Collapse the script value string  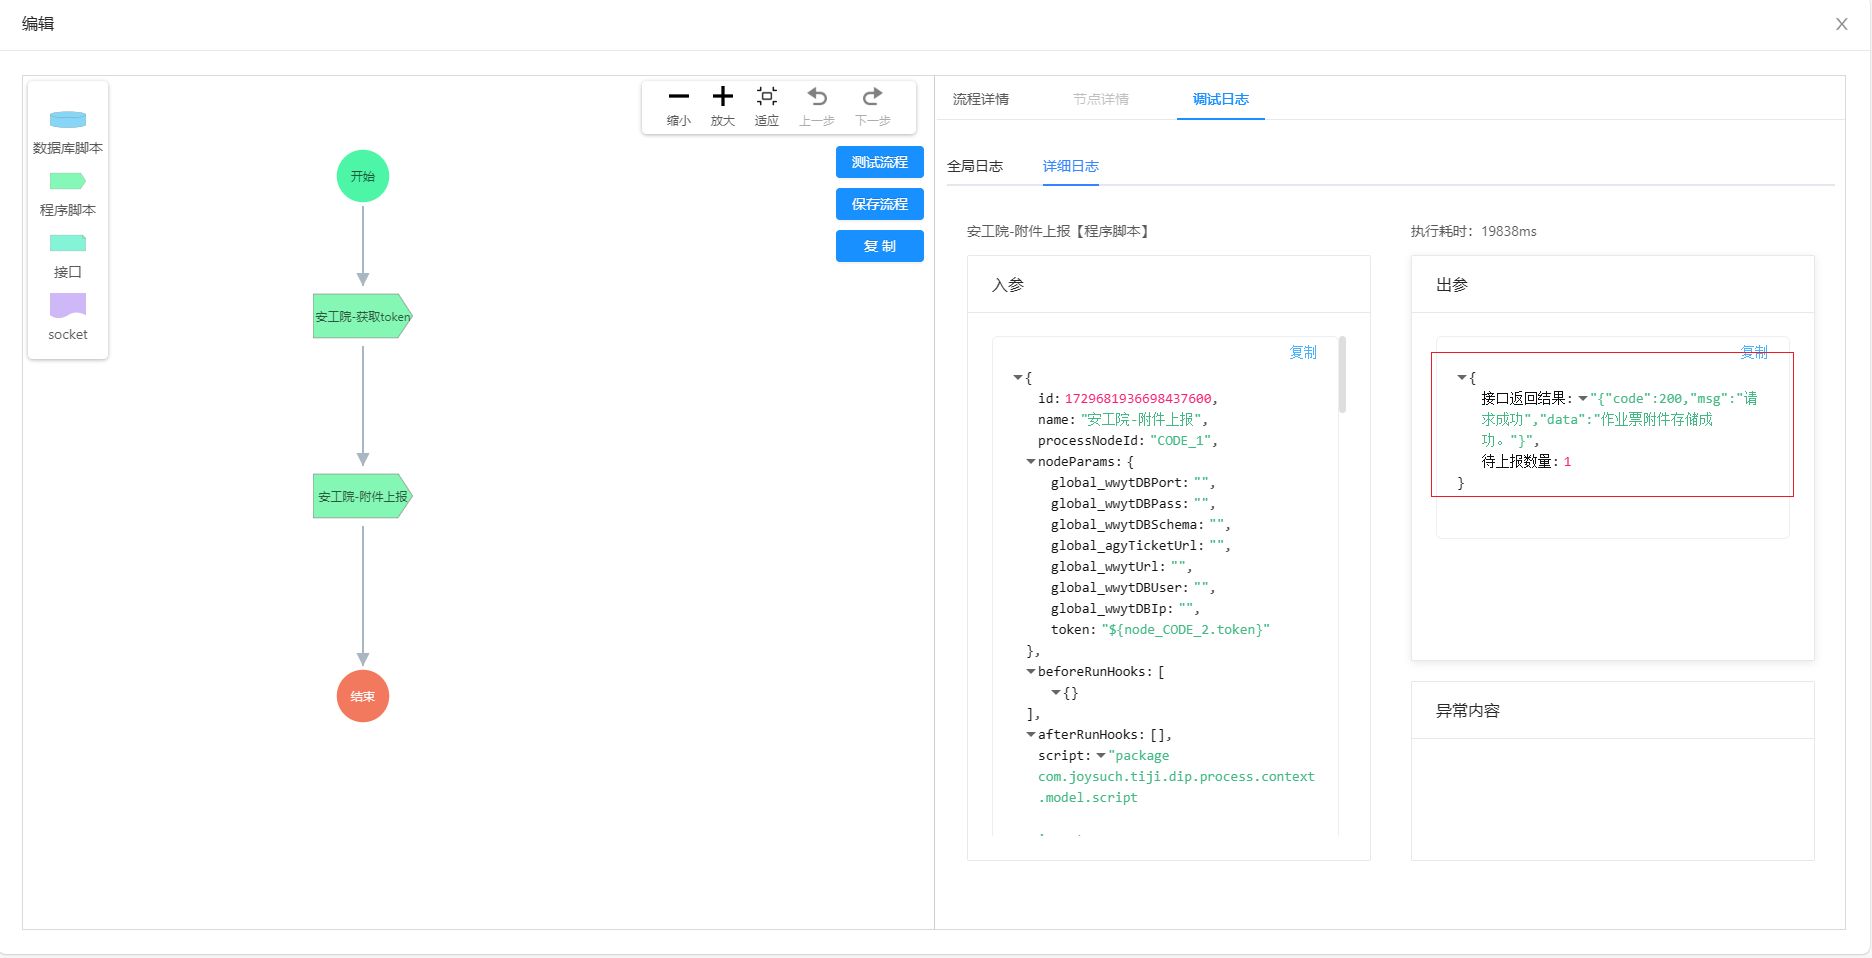coord(1101,756)
